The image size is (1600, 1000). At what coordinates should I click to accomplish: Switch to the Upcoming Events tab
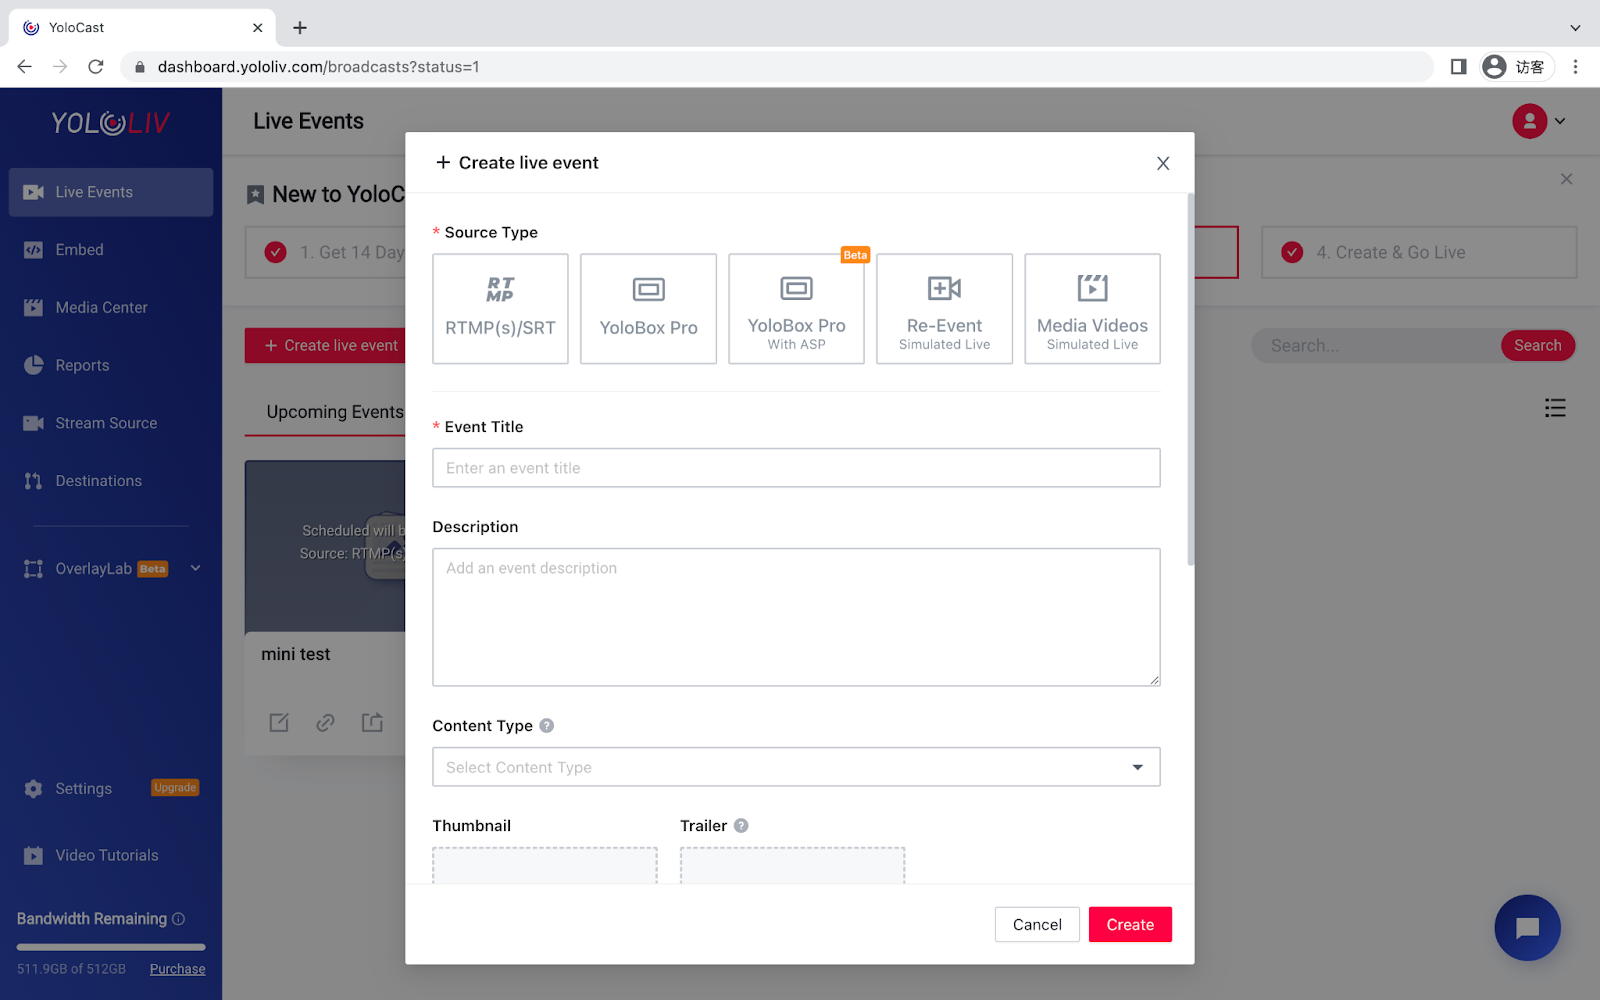point(335,412)
